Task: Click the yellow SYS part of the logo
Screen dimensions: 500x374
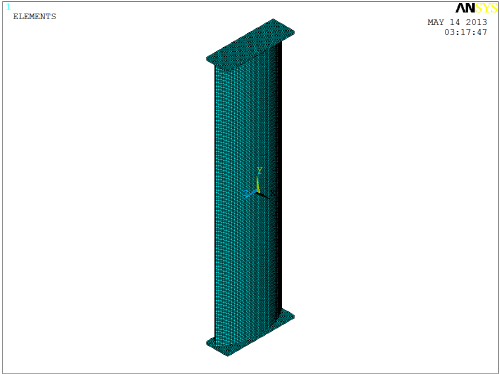Action: [x=486, y=8]
